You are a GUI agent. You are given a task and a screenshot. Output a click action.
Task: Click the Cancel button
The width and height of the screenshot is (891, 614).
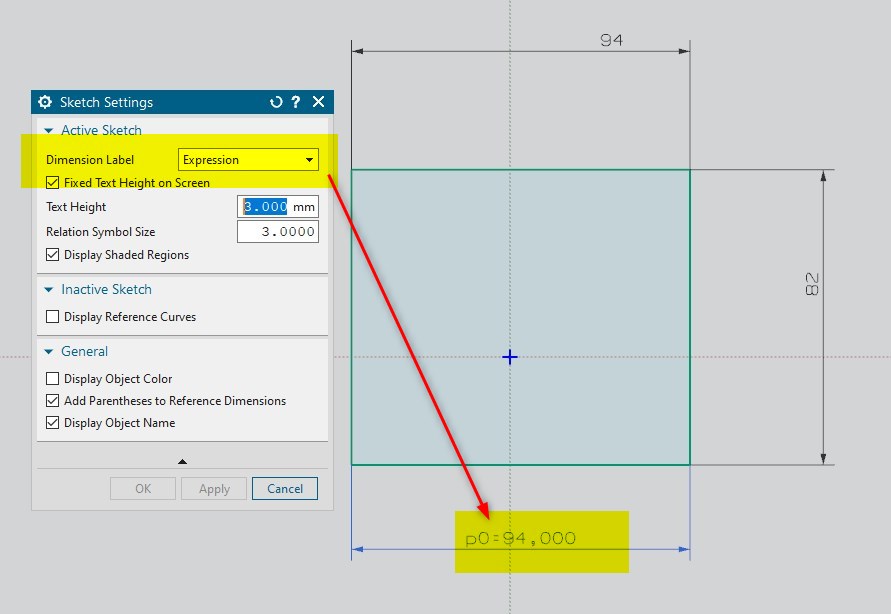click(x=285, y=488)
